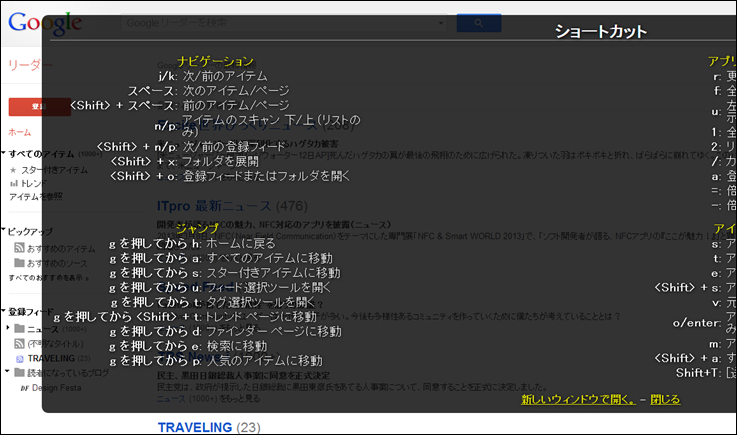Viewport: 737px width, 435px height.
Task: Click 閉じる to close shortcuts overlay
Action: click(x=665, y=399)
